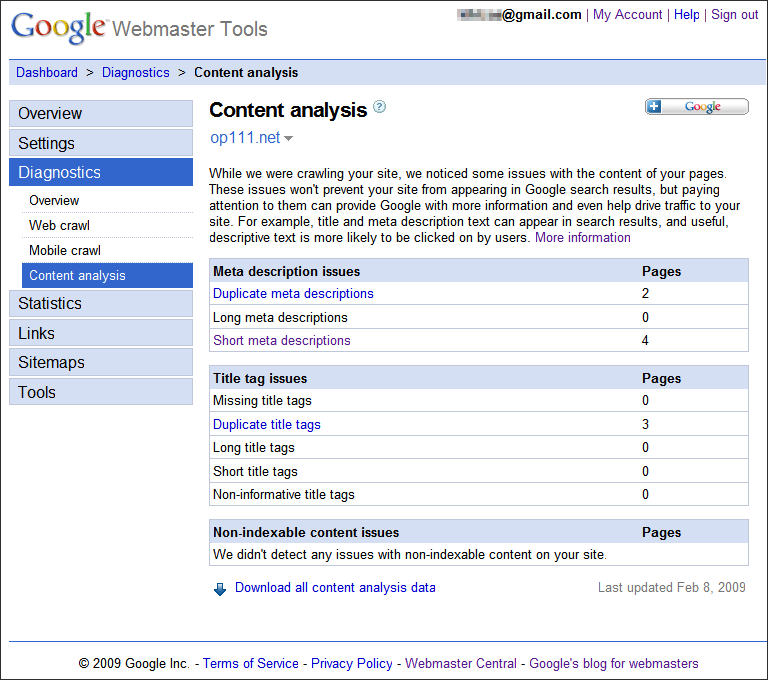
Task: Click the Short title tags row text
Action: pos(255,471)
